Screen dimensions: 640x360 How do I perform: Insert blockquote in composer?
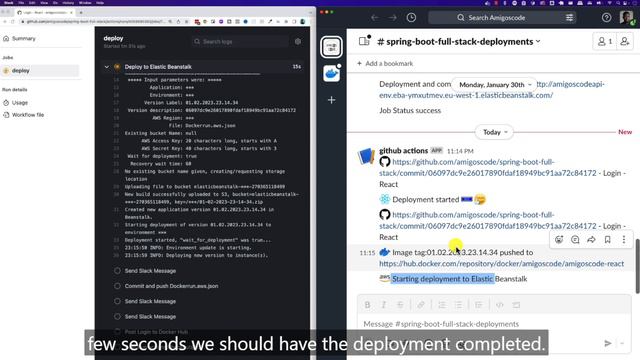click(x=479, y=305)
